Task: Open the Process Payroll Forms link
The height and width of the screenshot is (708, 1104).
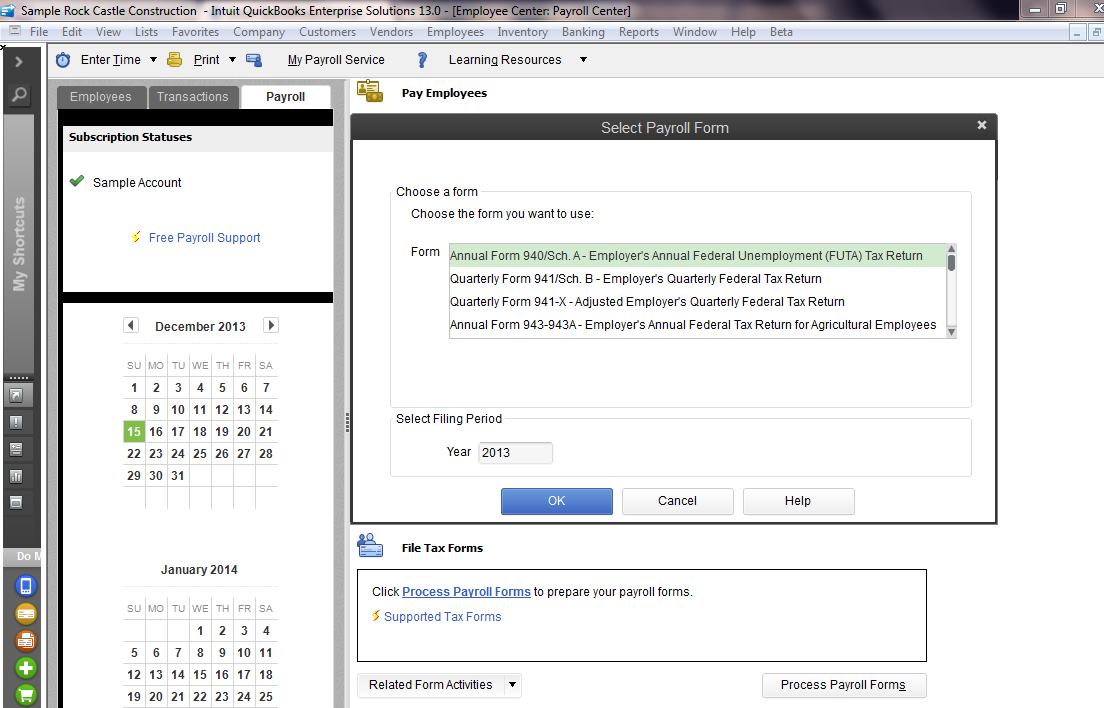Action: [466, 592]
